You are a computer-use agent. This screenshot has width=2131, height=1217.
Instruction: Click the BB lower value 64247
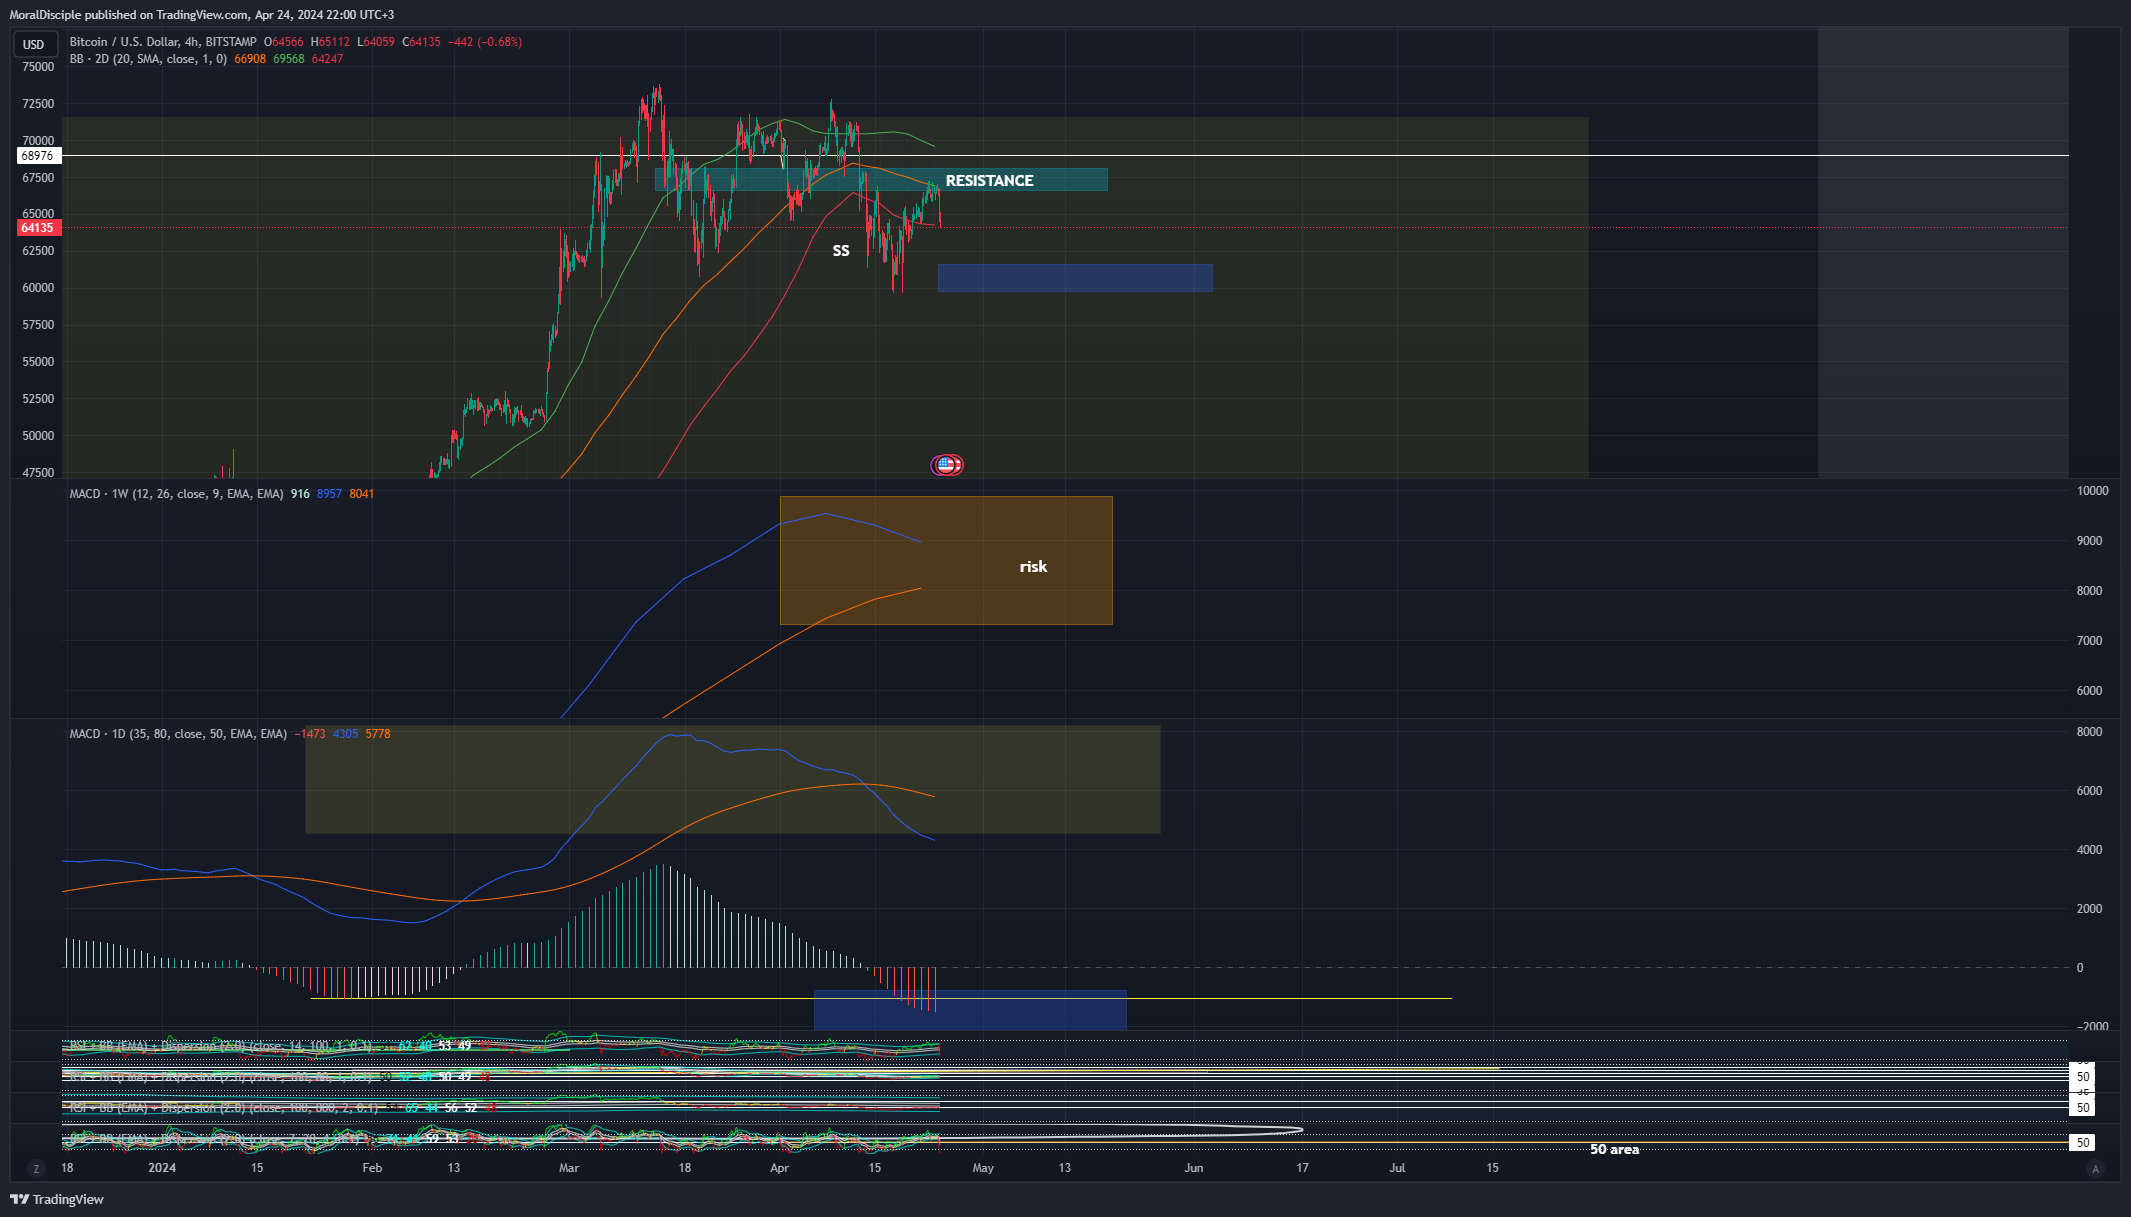point(327,59)
